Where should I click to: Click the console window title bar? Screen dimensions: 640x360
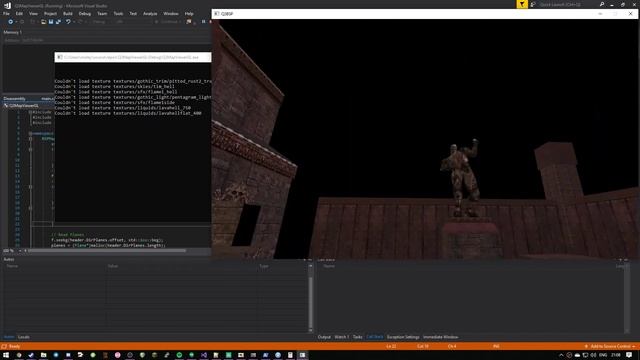pos(133,57)
